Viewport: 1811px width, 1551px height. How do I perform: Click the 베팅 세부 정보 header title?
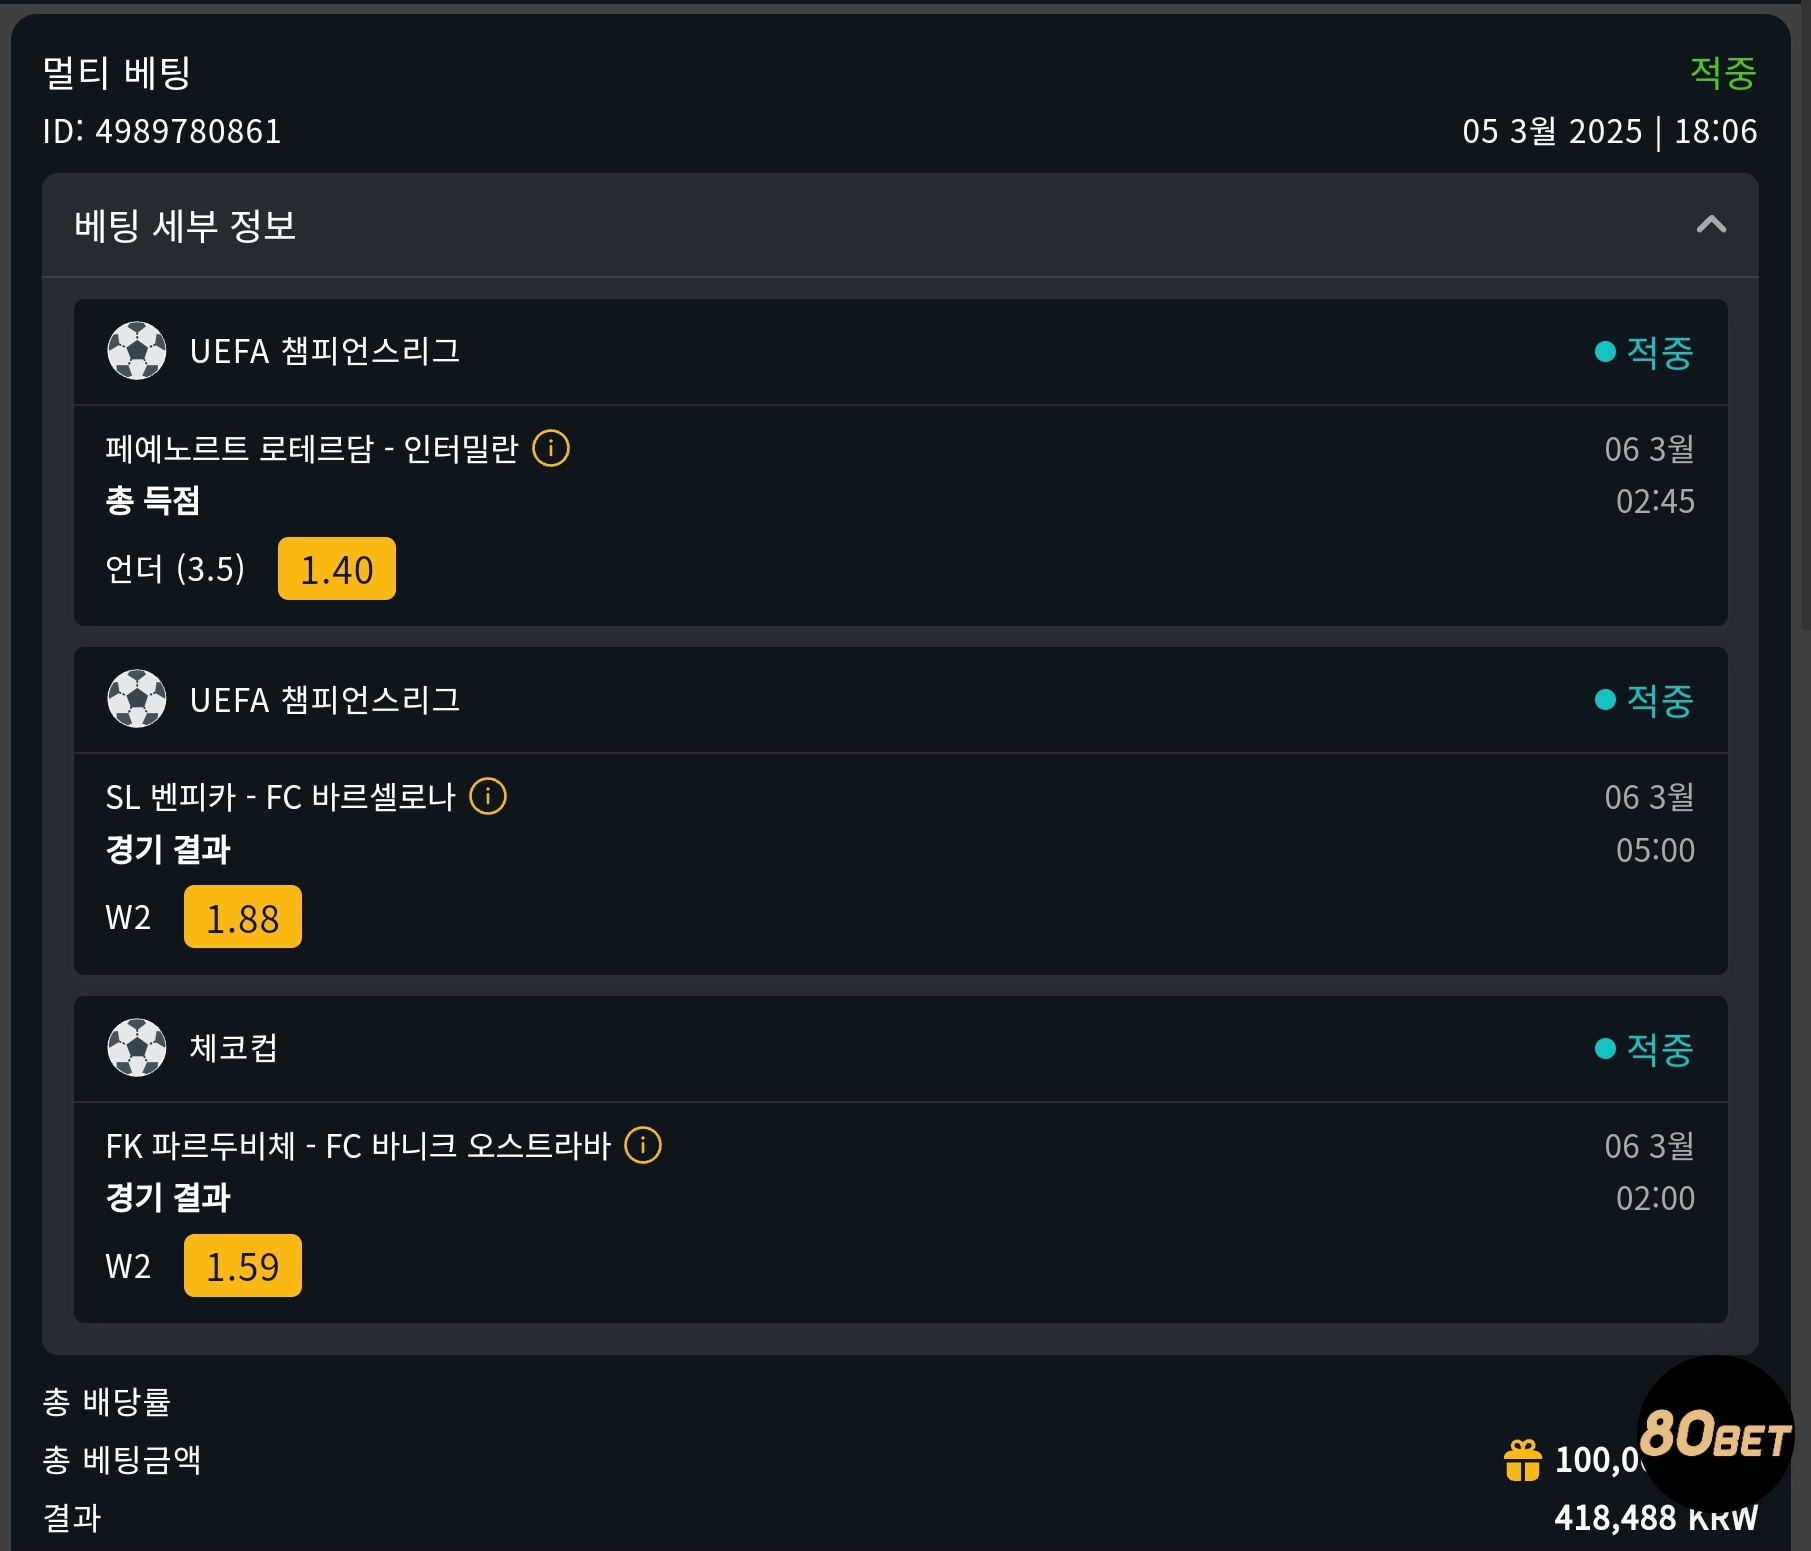(185, 226)
